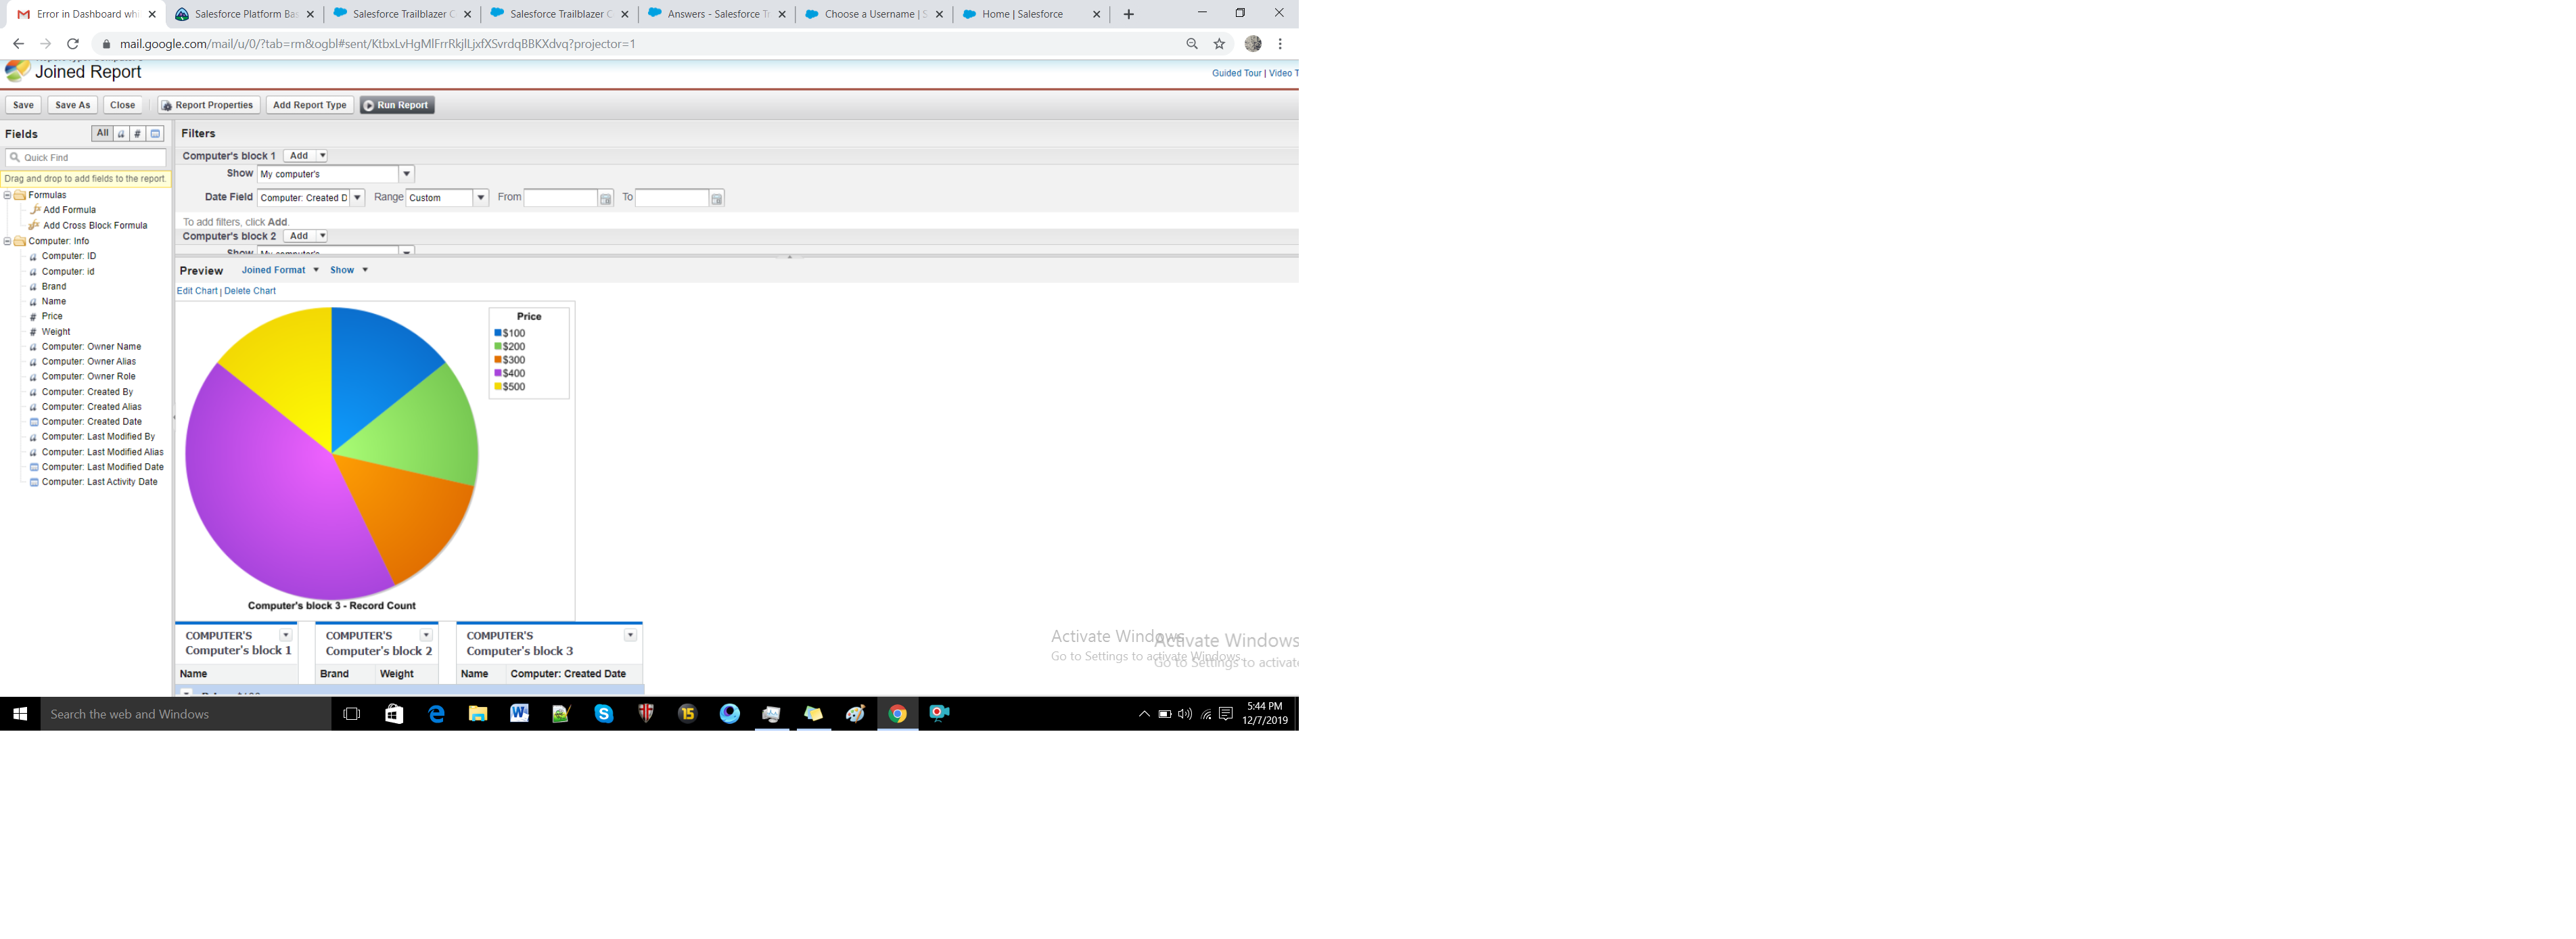Click the Edit Chart link

coord(197,291)
